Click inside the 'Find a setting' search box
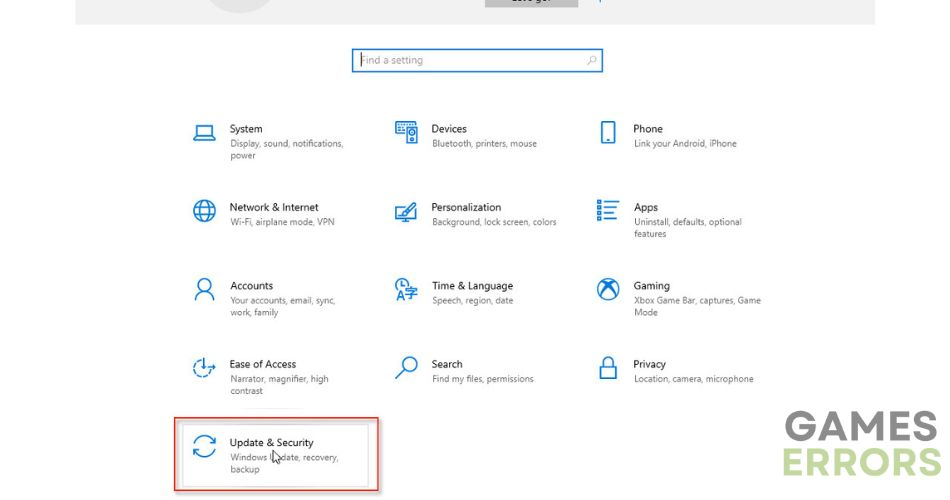 point(470,61)
